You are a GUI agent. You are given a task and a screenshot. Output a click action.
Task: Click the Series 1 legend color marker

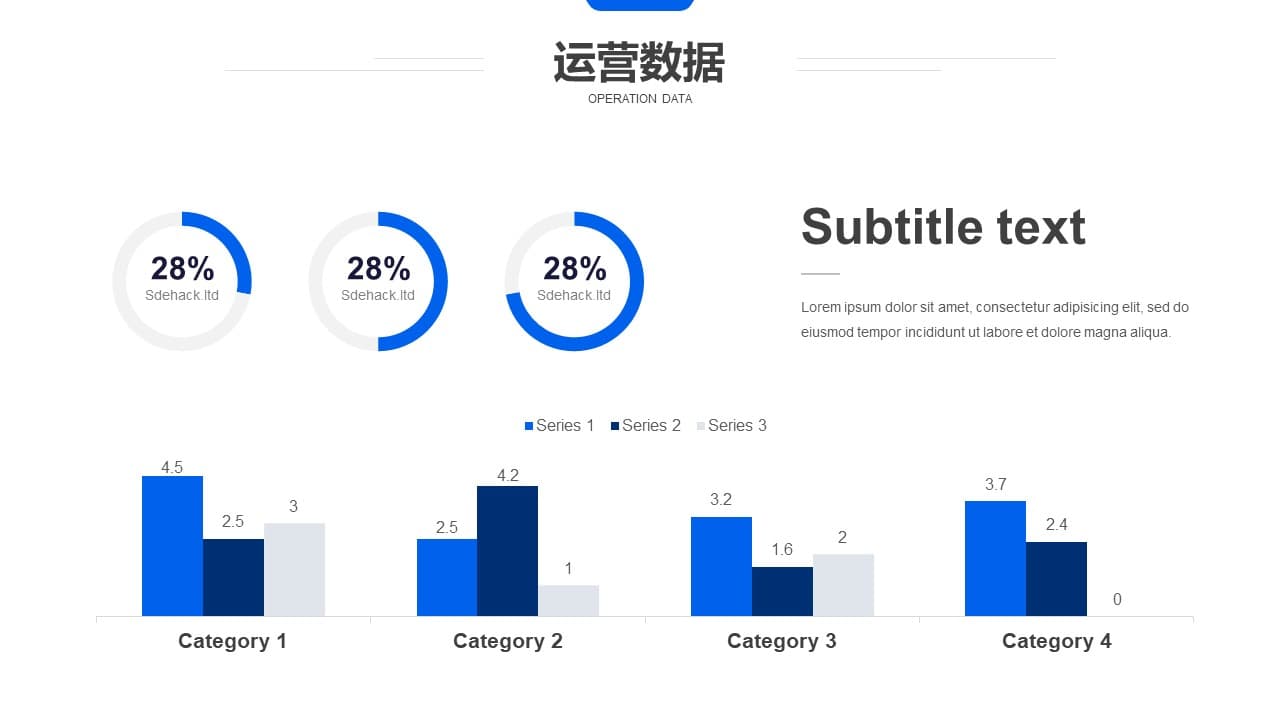529,426
